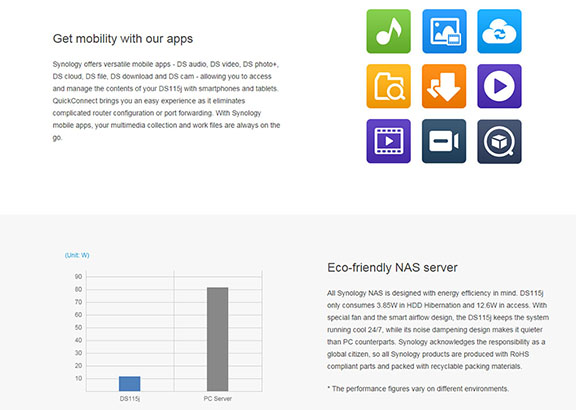Click the energy efficiency description paragraph

[x=438, y=330]
